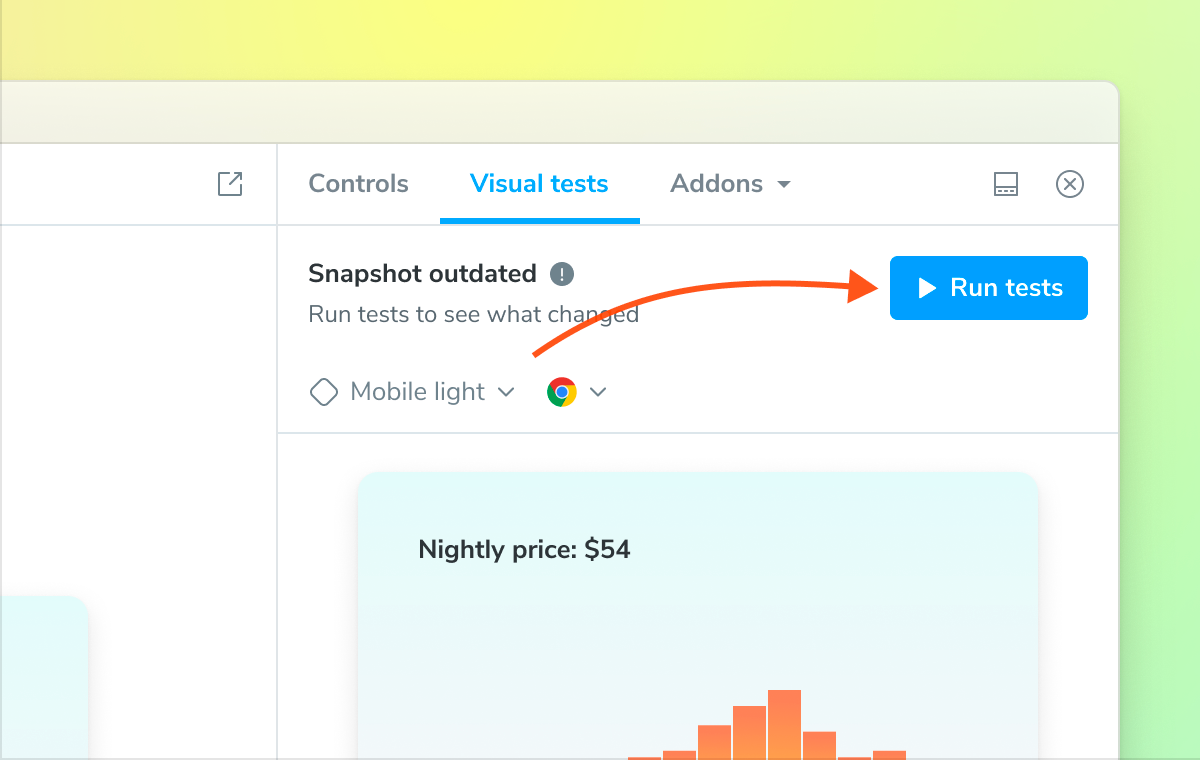Expand the Mobile light viewport dropdown
The width and height of the screenshot is (1200, 760).
[508, 392]
